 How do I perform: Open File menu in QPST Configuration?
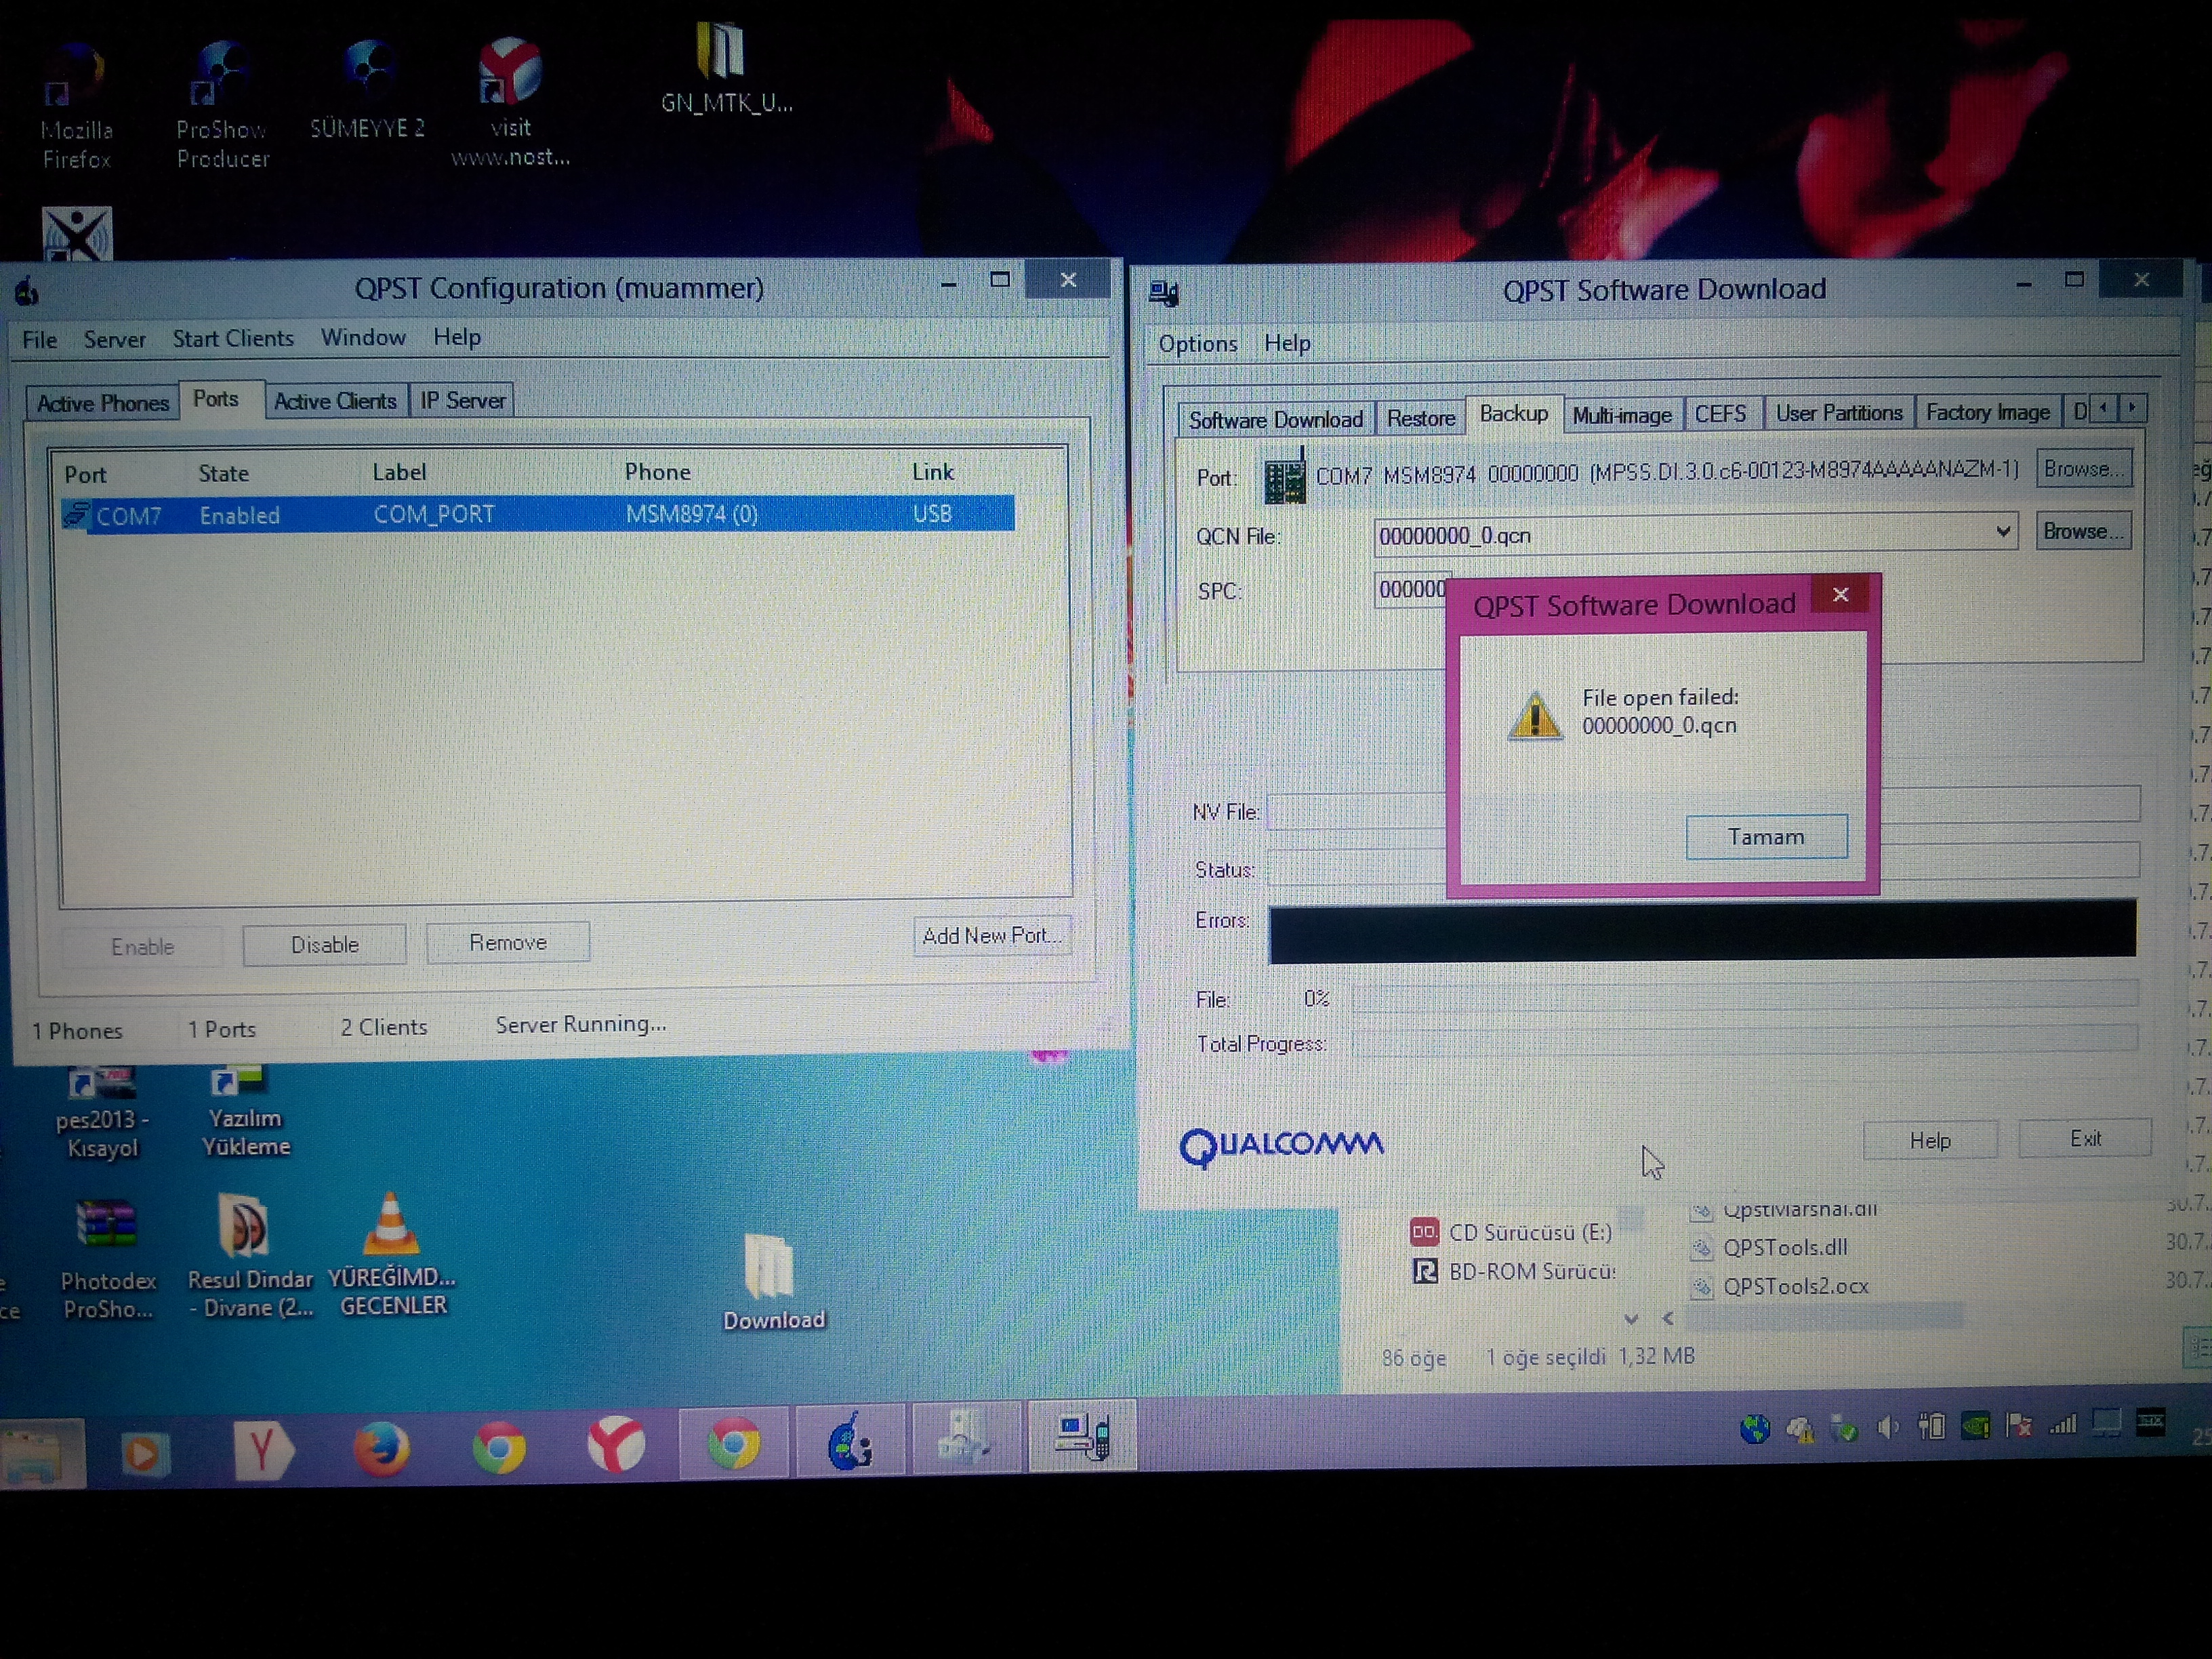pyautogui.click(x=40, y=340)
